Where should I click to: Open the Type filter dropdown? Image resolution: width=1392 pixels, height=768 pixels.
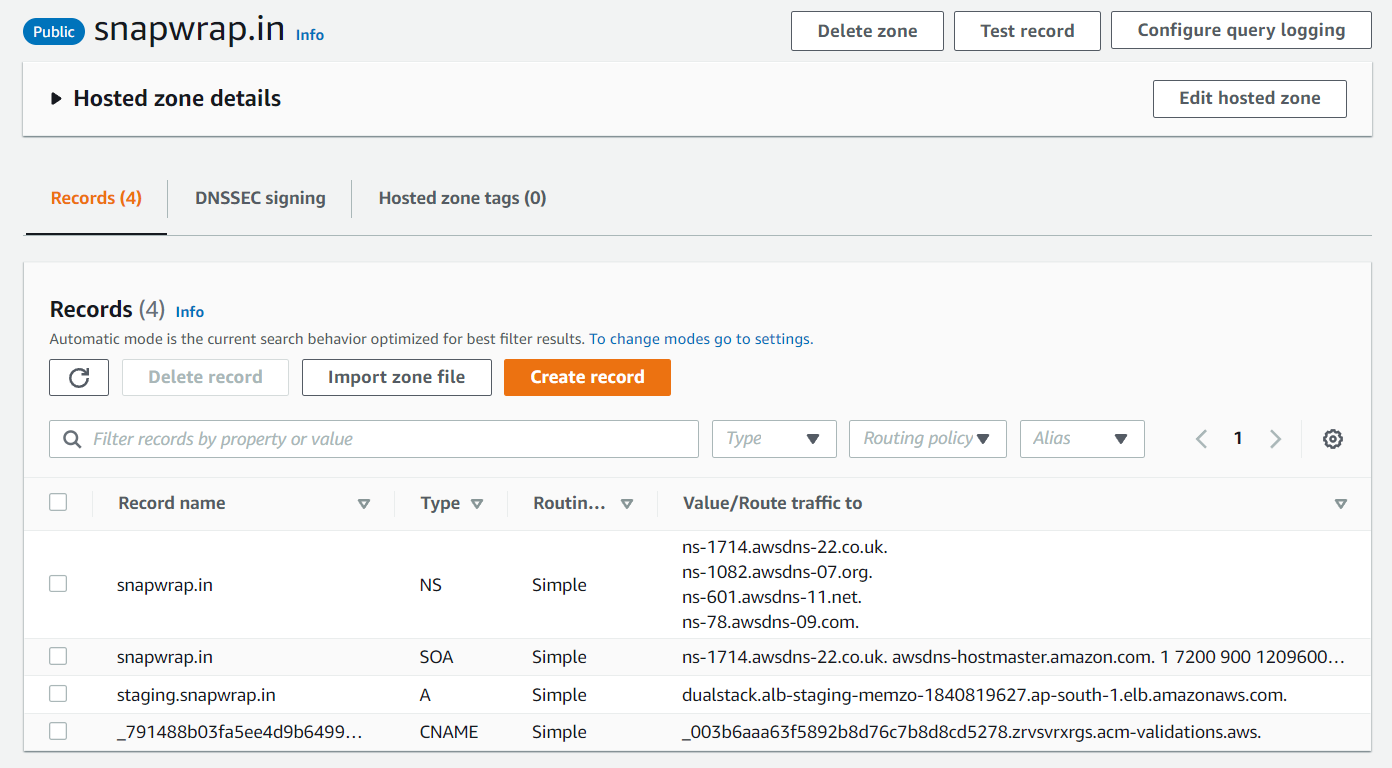pyautogui.click(x=774, y=439)
